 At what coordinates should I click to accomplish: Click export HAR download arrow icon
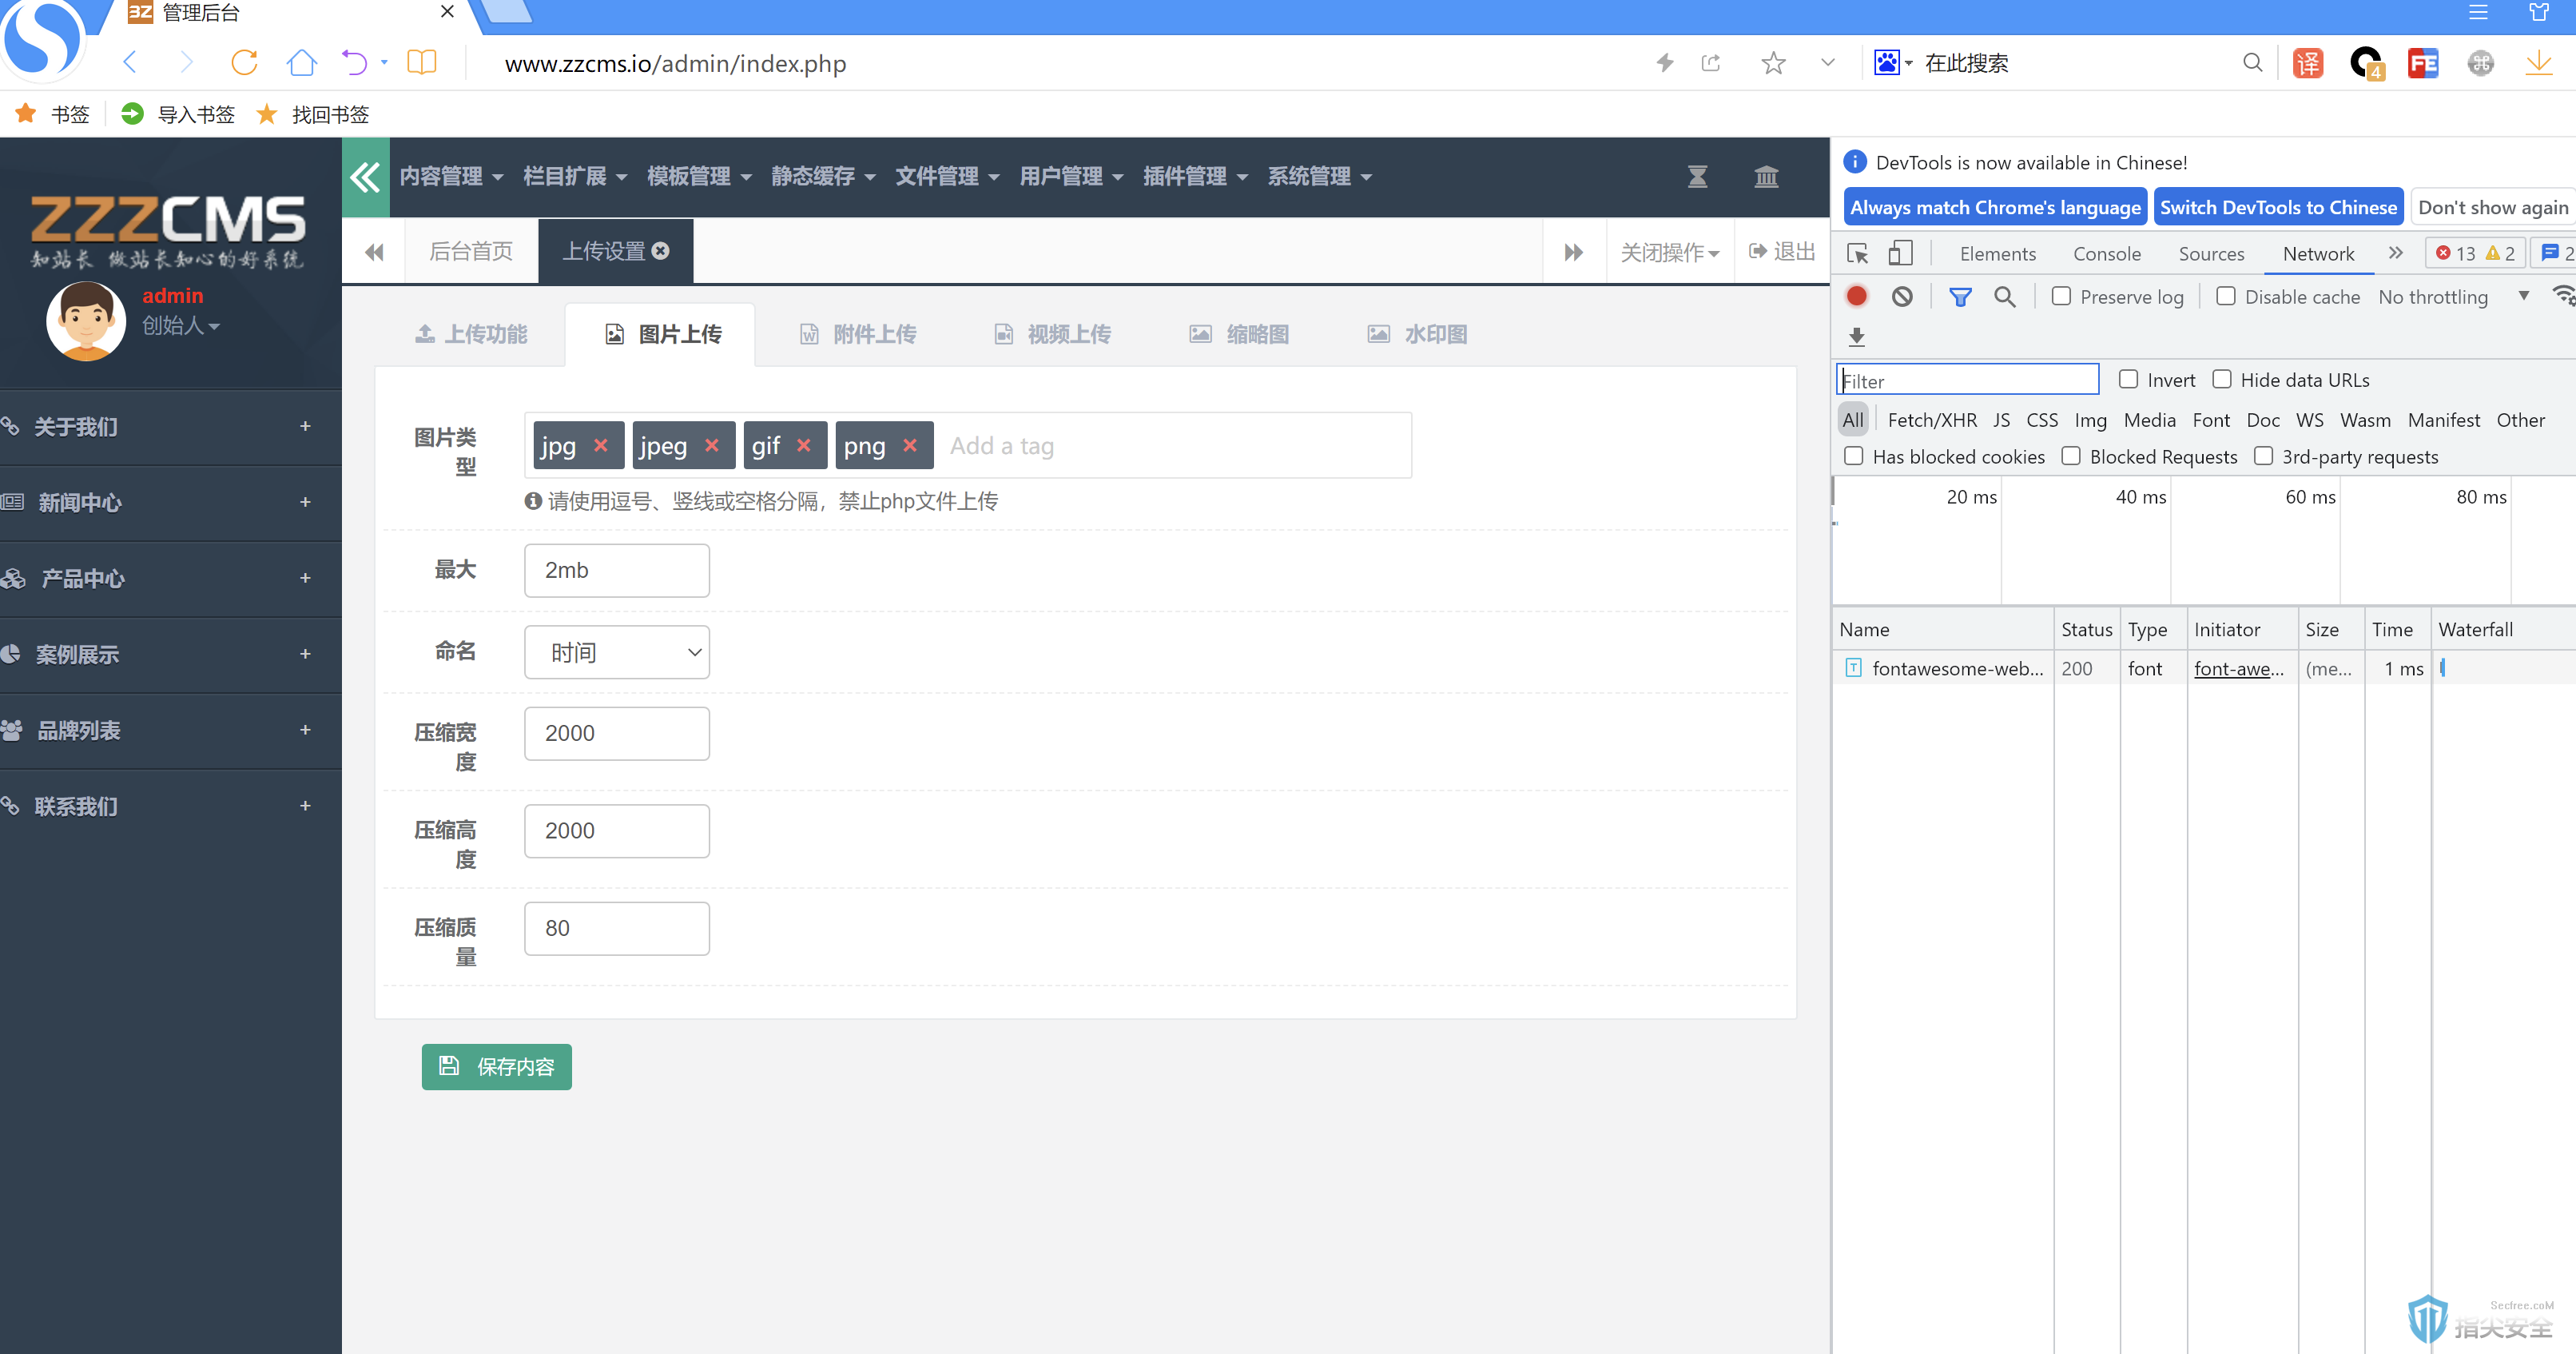[1857, 337]
